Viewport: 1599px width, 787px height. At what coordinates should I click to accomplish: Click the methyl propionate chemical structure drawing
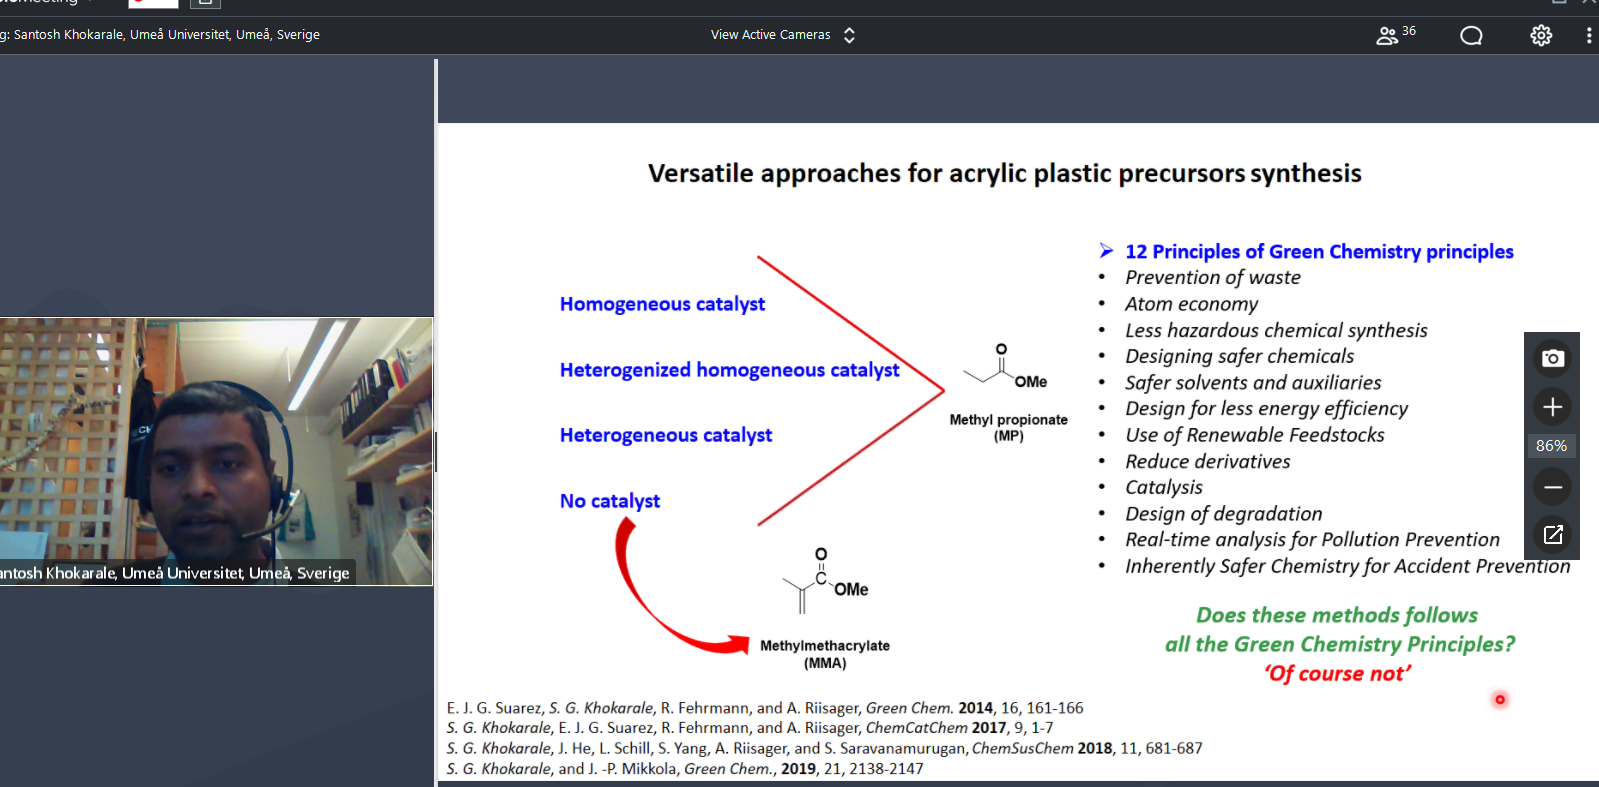click(1005, 367)
